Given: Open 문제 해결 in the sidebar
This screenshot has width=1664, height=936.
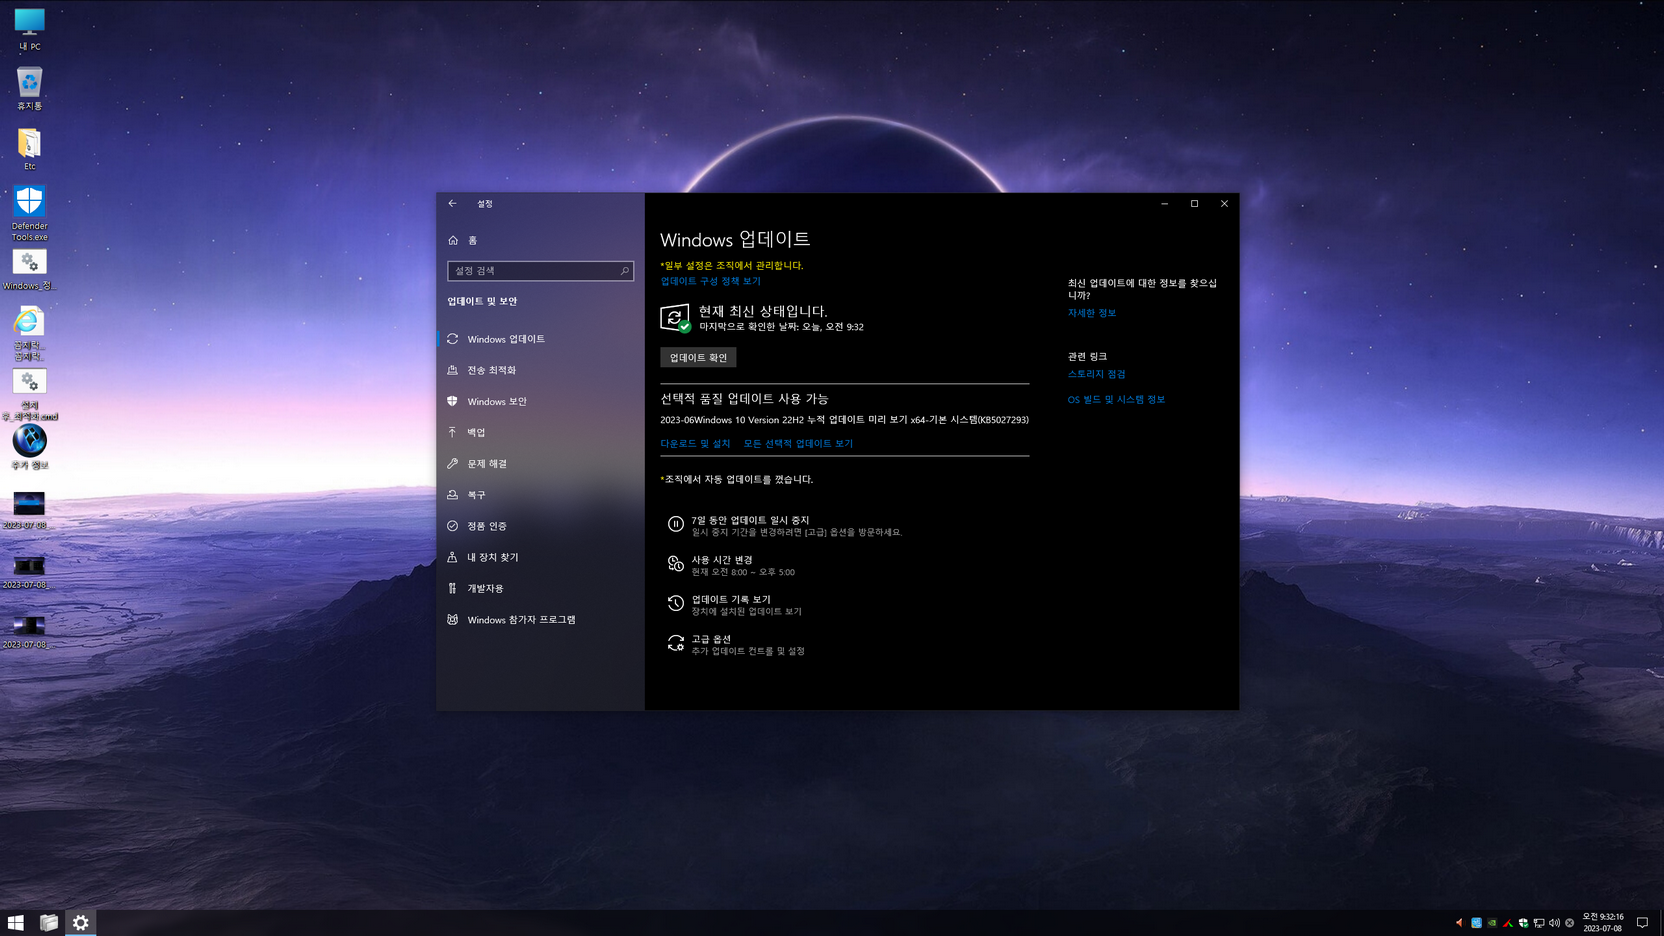Looking at the screenshot, I should pyautogui.click(x=540, y=464).
